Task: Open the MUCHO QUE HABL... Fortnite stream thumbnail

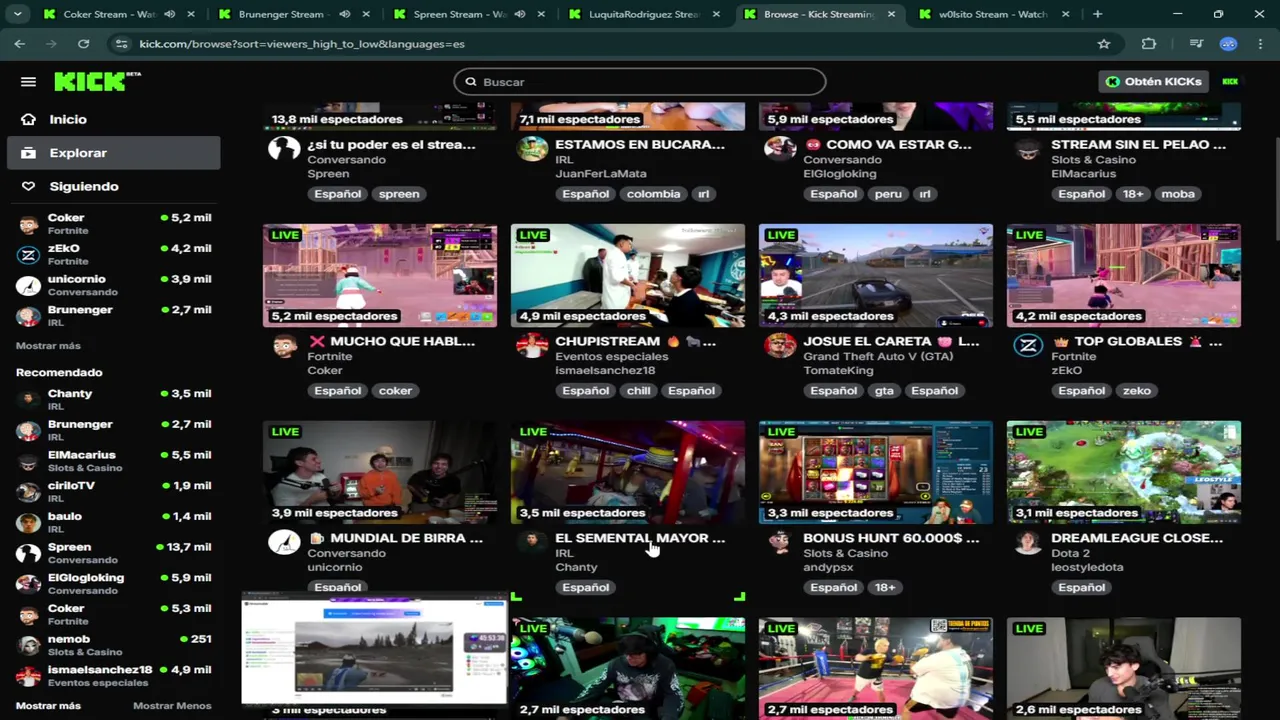Action: (380, 276)
